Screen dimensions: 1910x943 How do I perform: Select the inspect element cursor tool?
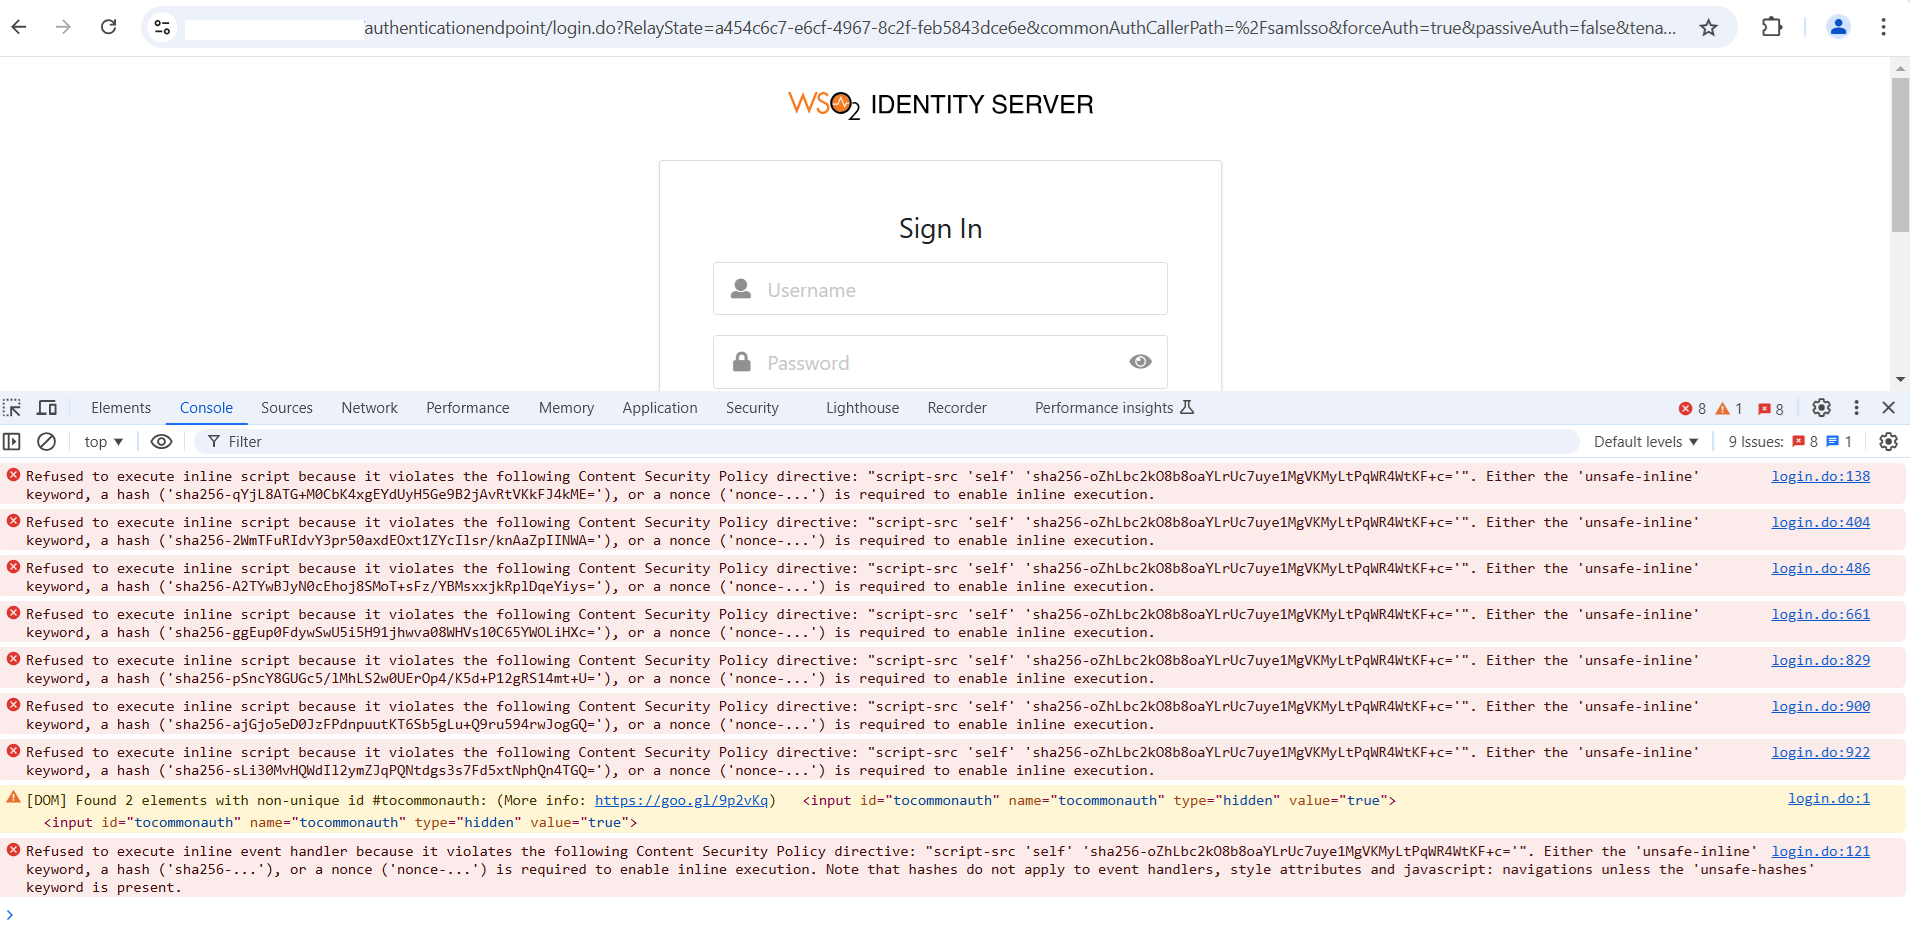point(12,407)
